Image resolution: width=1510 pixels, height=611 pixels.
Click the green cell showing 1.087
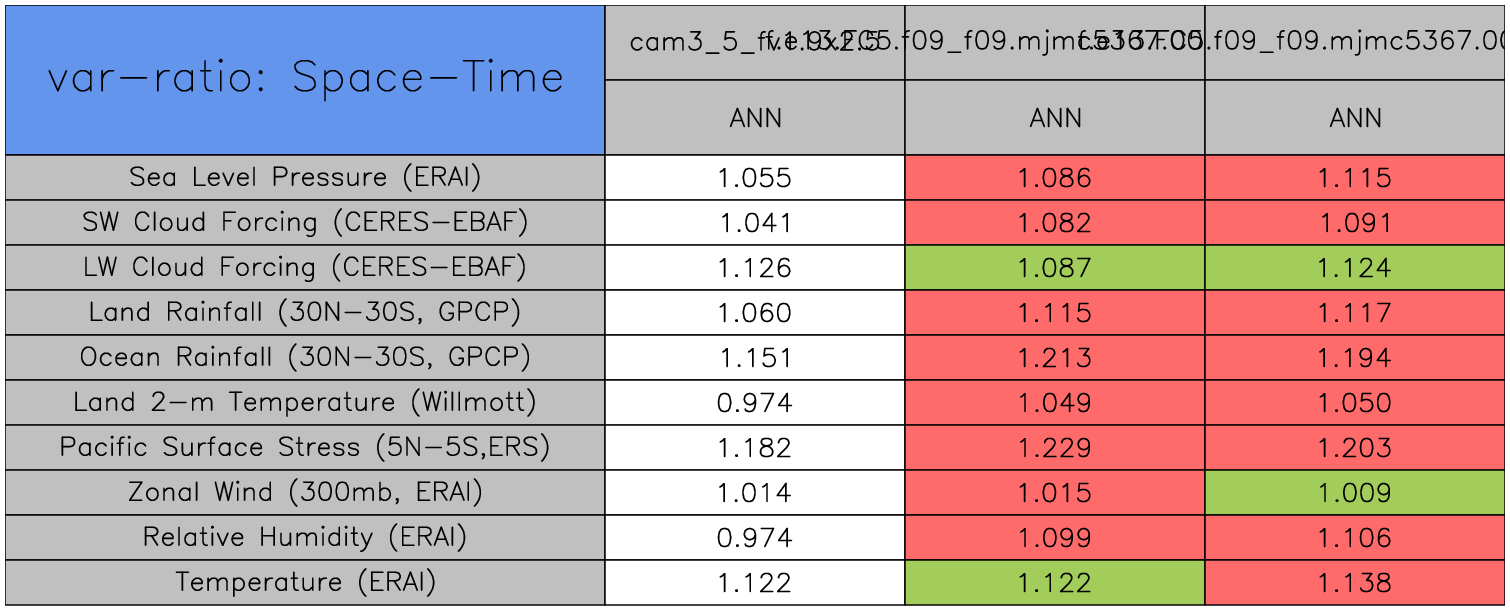(1055, 268)
